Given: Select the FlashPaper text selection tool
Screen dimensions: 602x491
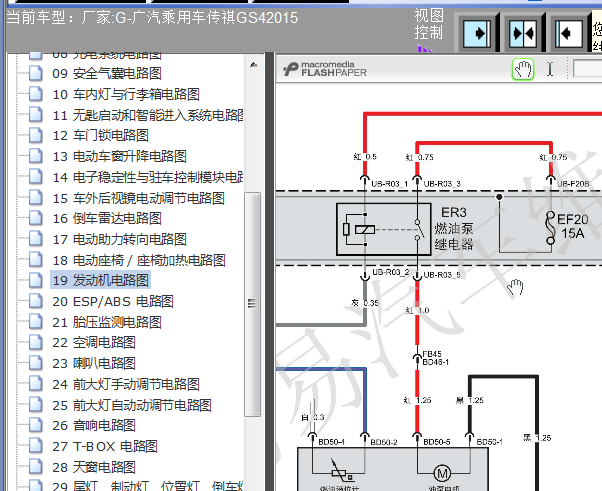Looking at the screenshot, I should point(550,69).
